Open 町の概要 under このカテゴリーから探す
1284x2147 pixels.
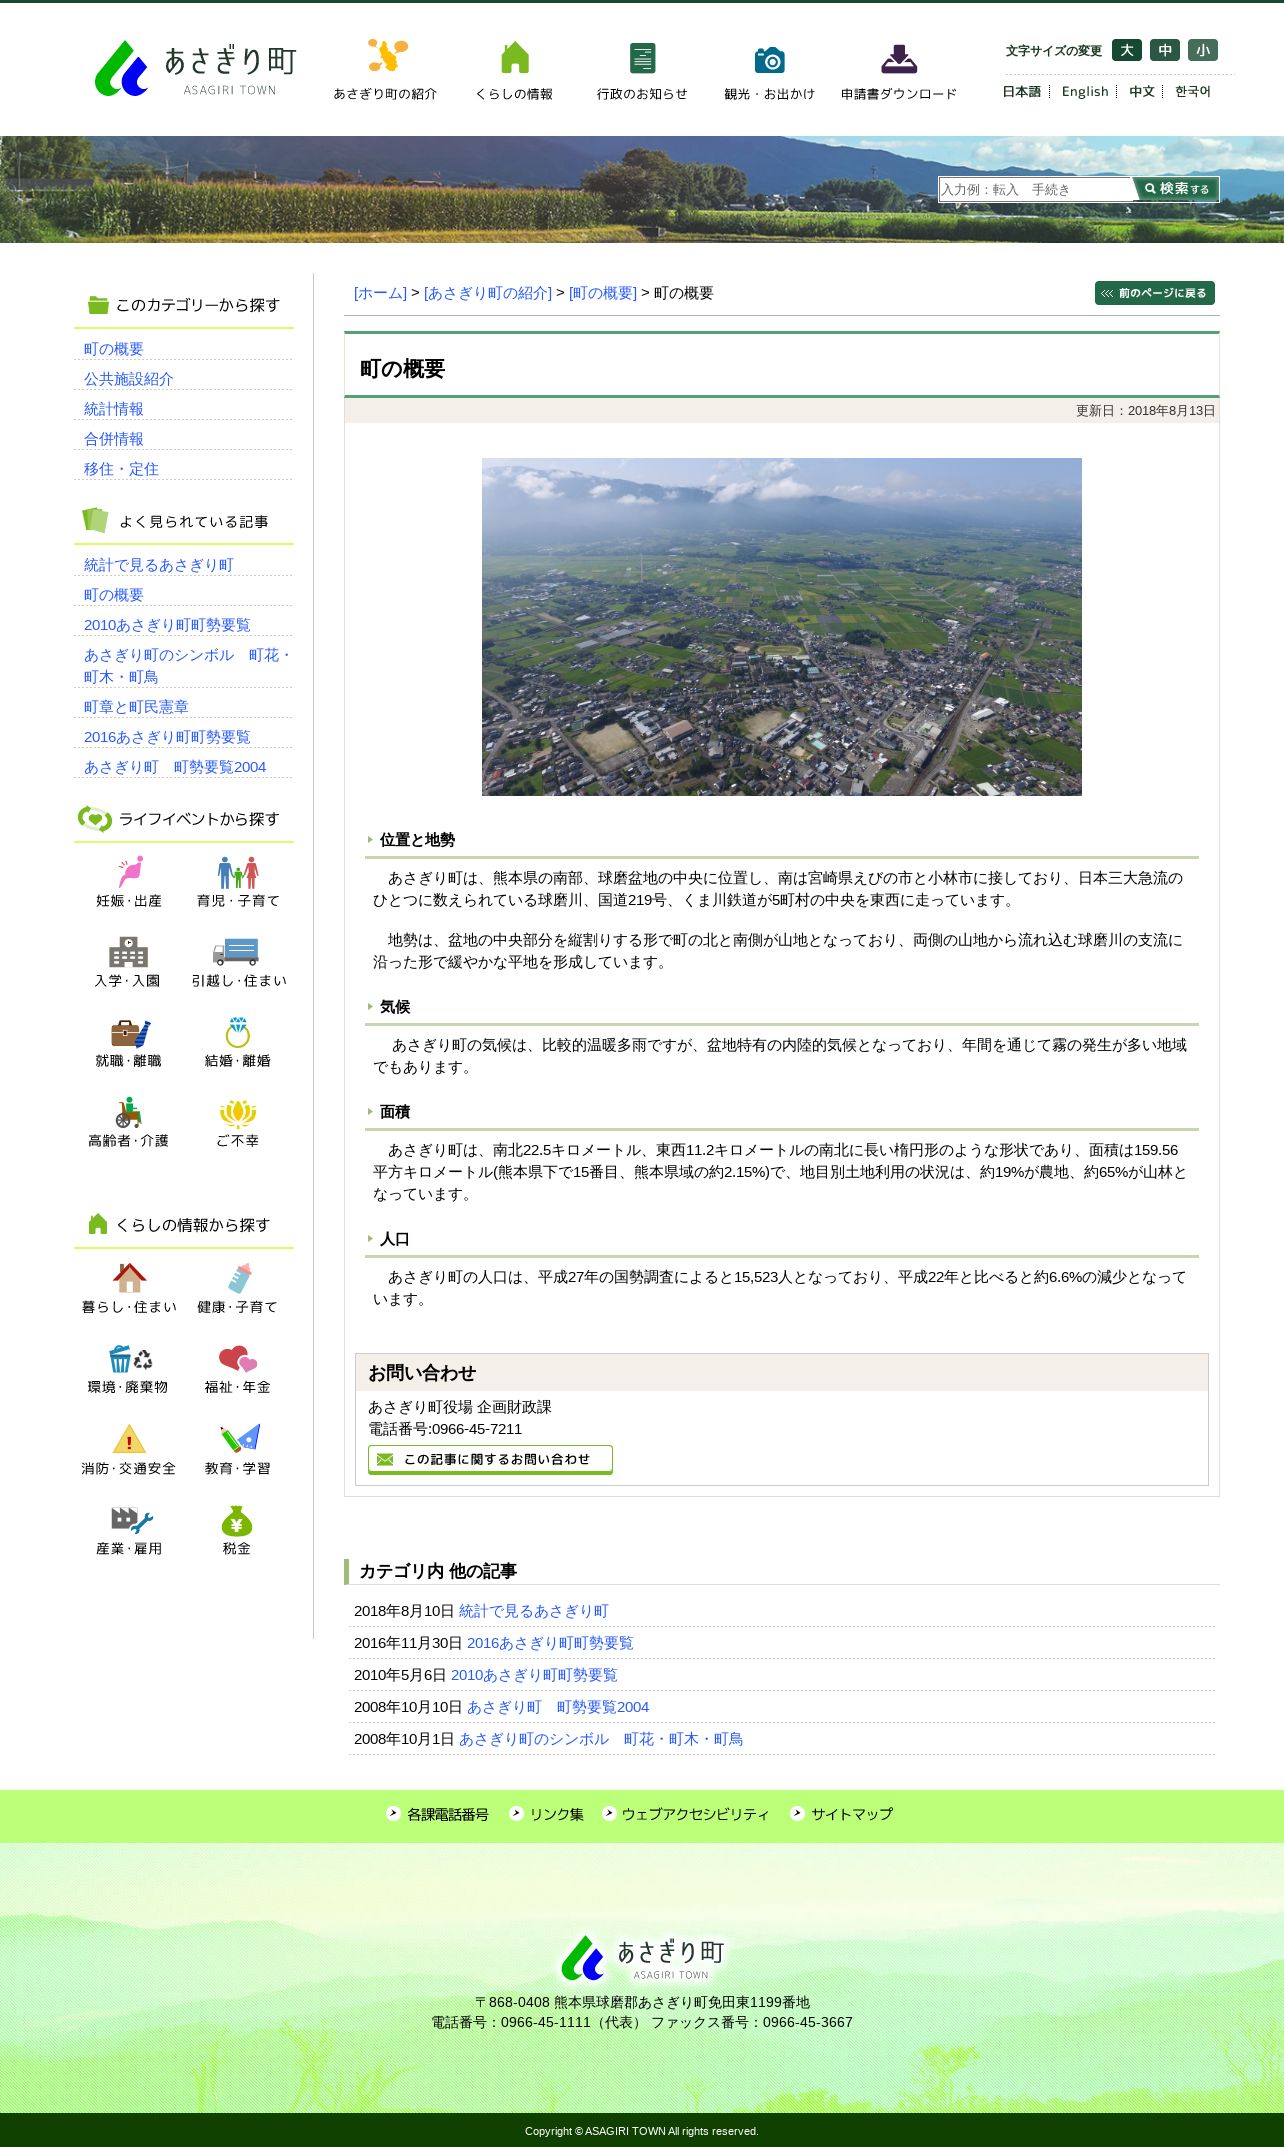pos(114,349)
